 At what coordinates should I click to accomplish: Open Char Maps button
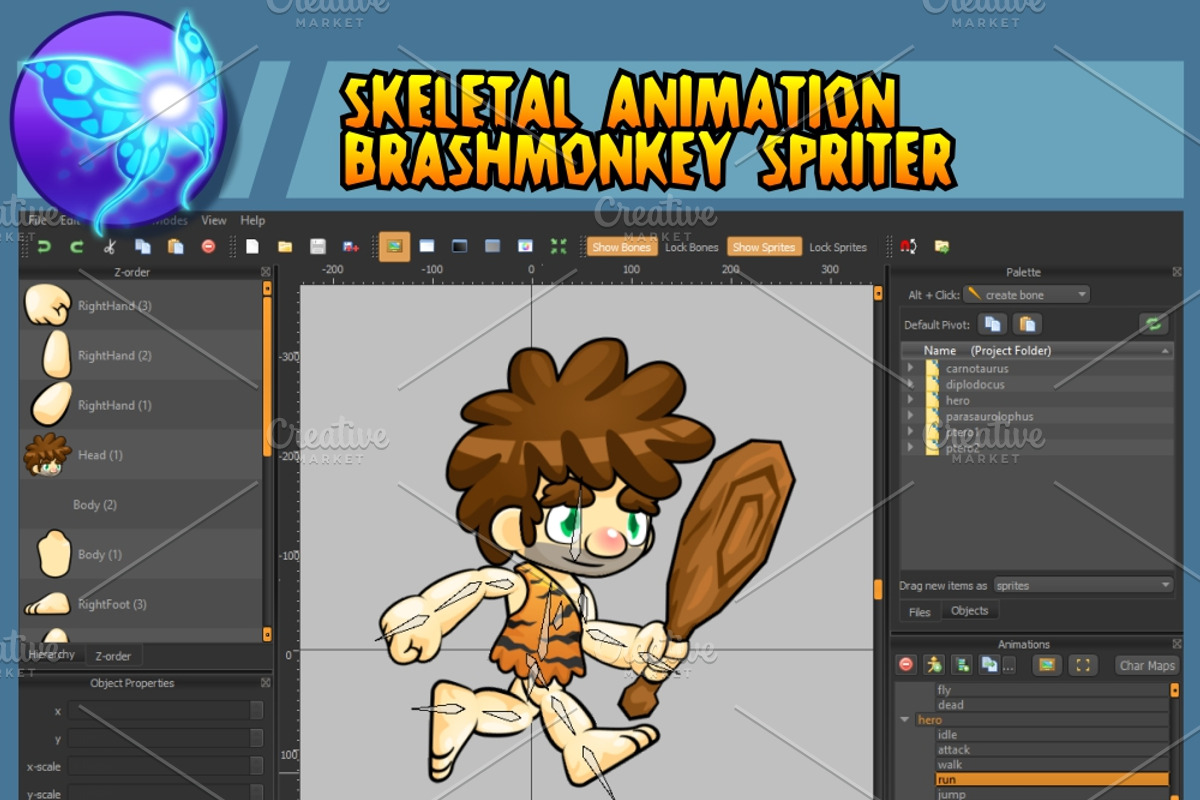pos(1147,665)
